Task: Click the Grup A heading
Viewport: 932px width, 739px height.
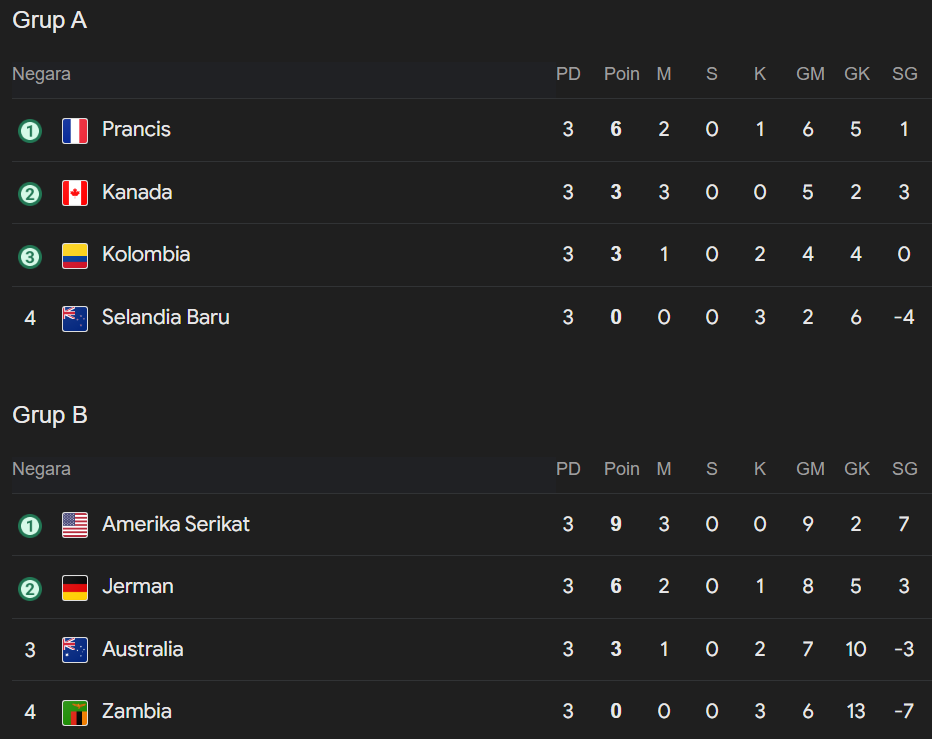Action: tap(50, 20)
